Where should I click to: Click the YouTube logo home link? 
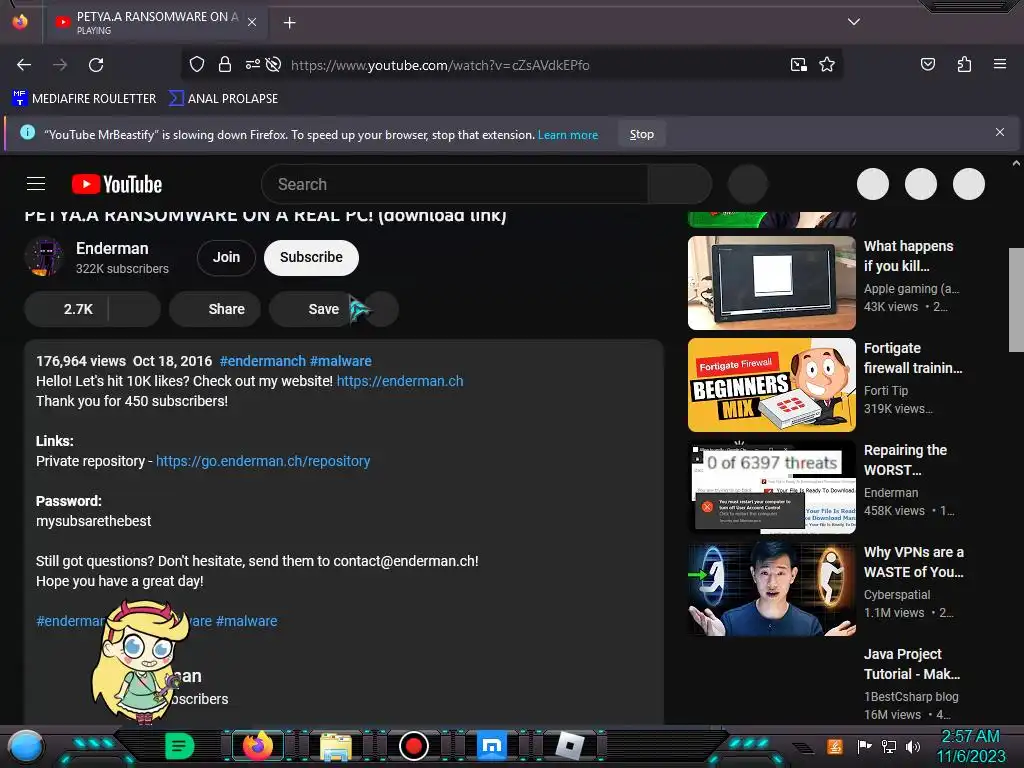point(117,184)
